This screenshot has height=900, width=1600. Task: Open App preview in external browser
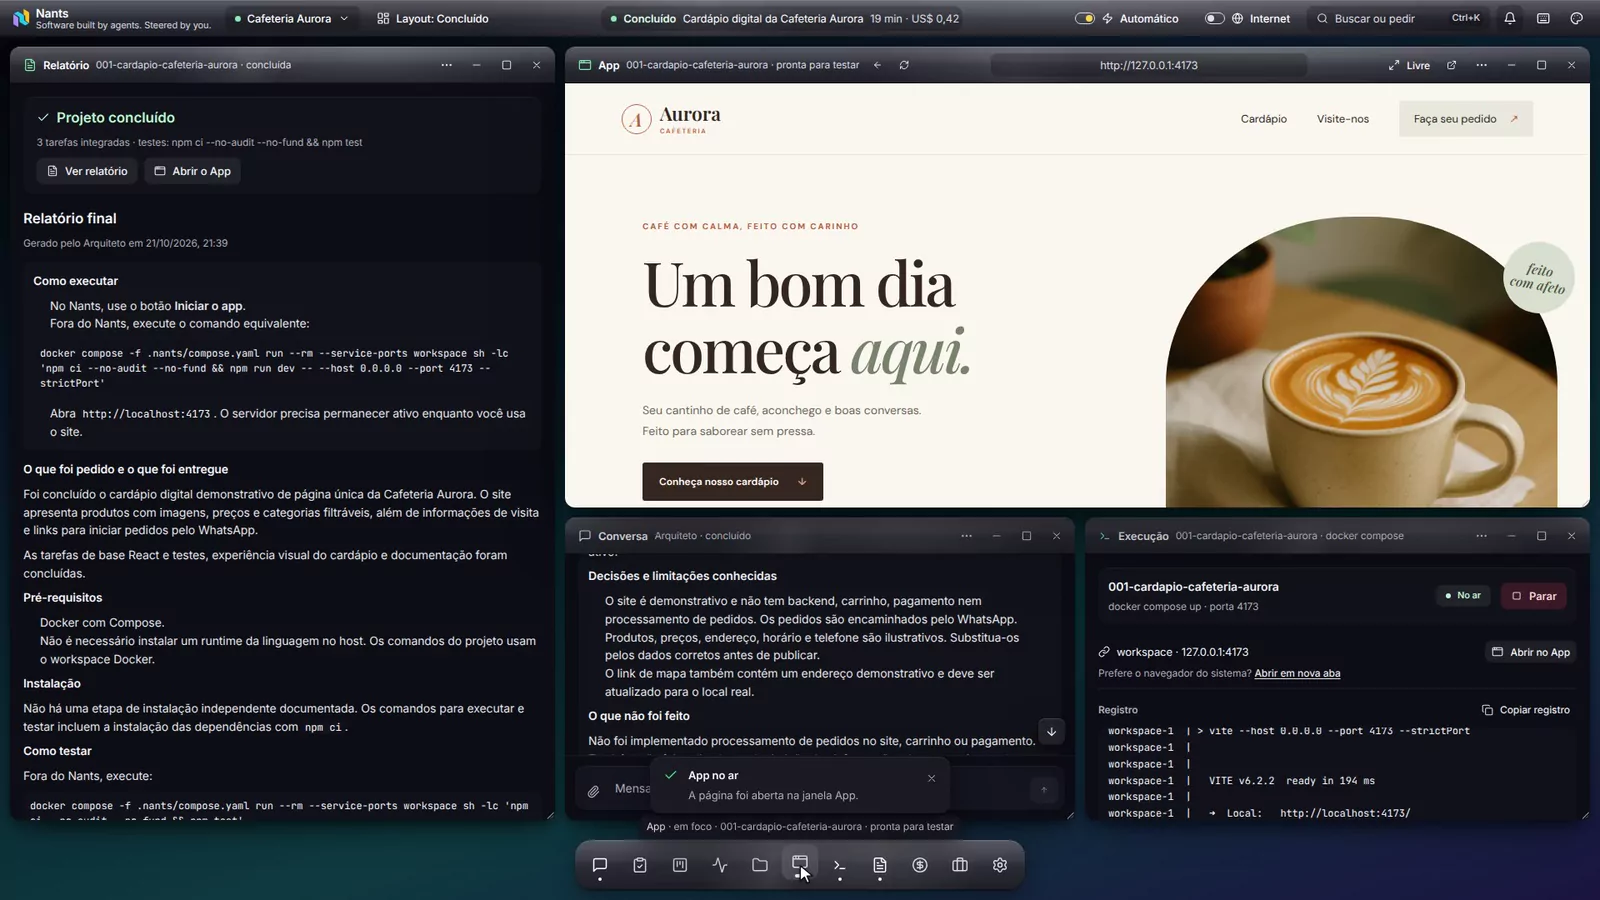tap(1452, 65)
